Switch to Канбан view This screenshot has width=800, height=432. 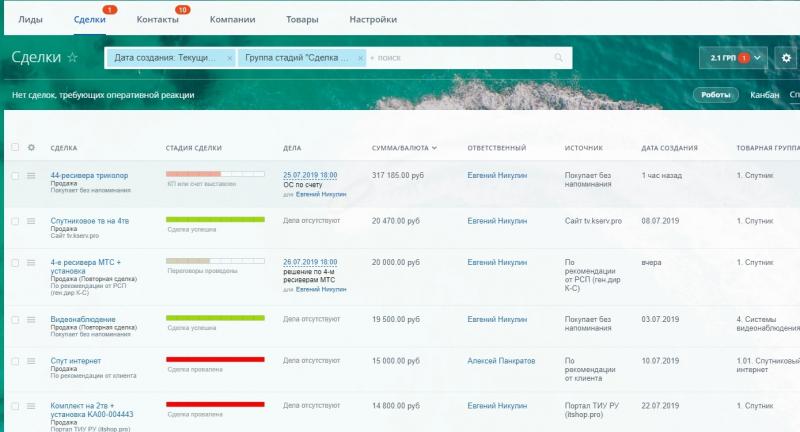pyautogui.click(x=764, y=95)
